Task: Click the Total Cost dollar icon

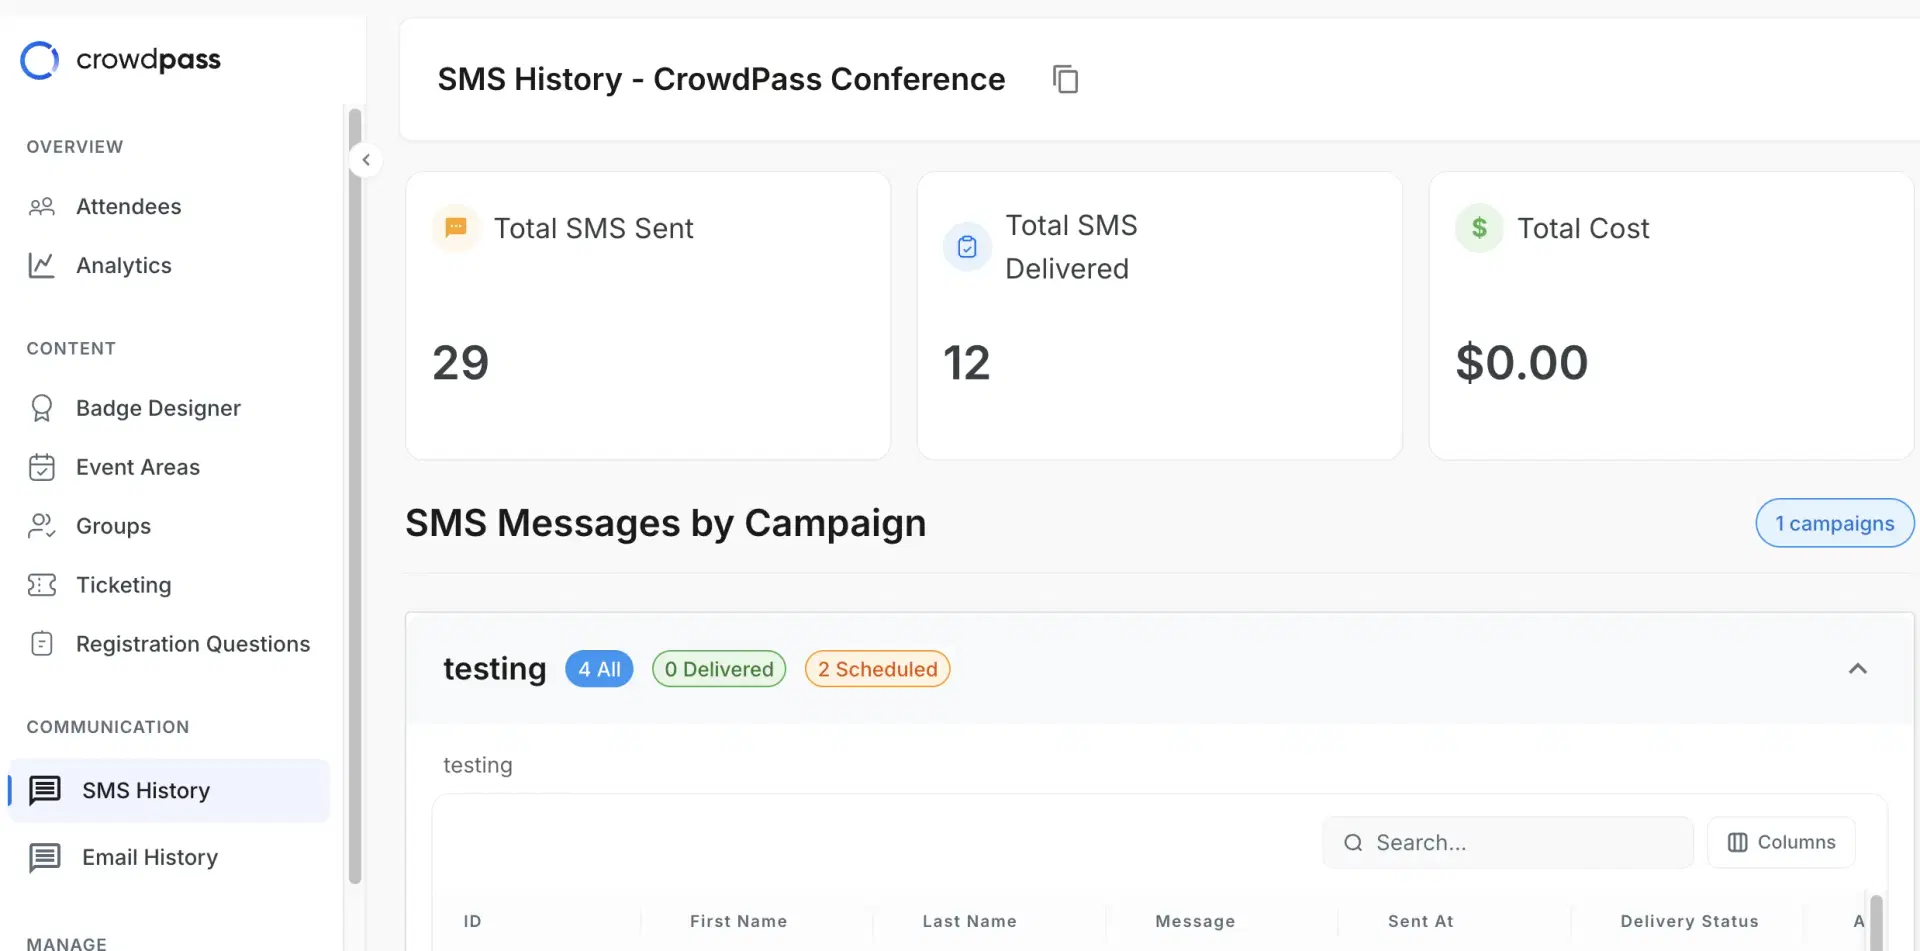Action: 1479,227
